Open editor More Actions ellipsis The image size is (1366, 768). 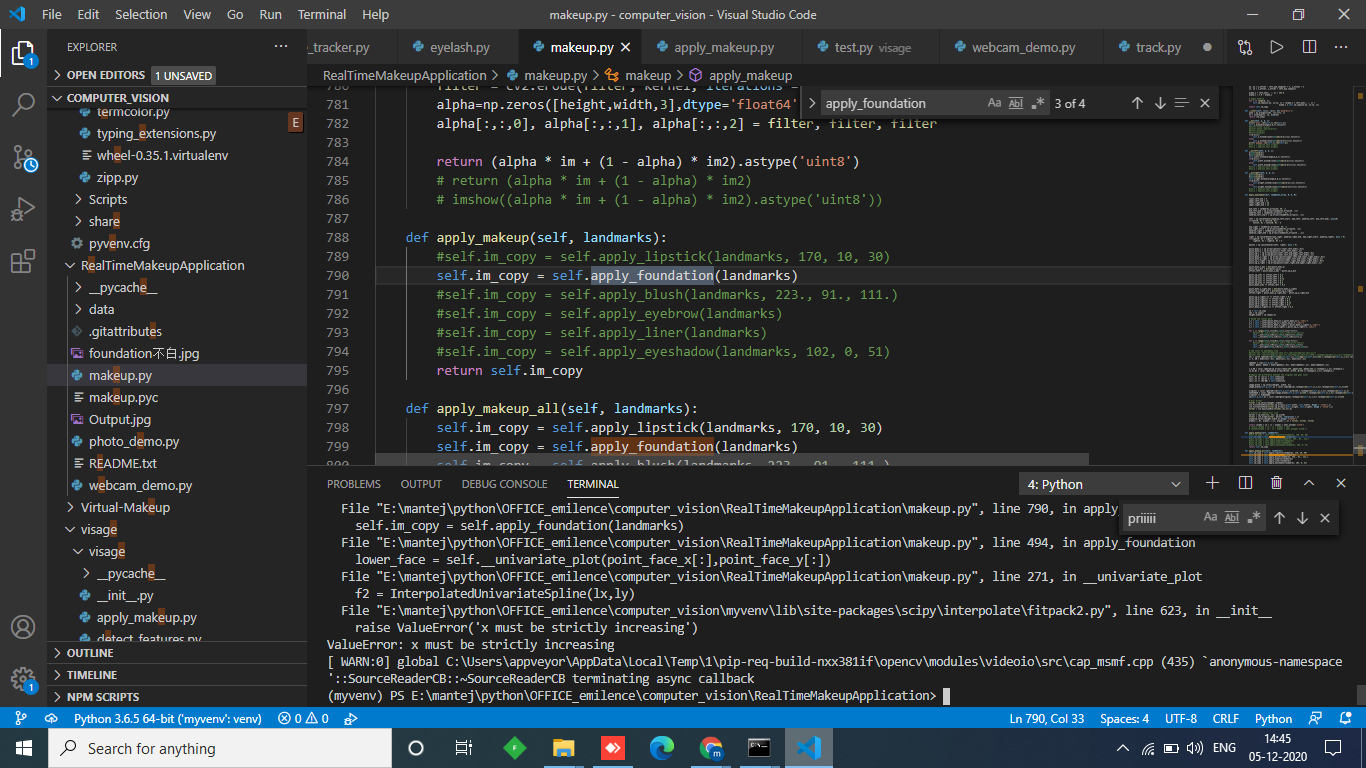1342,47
